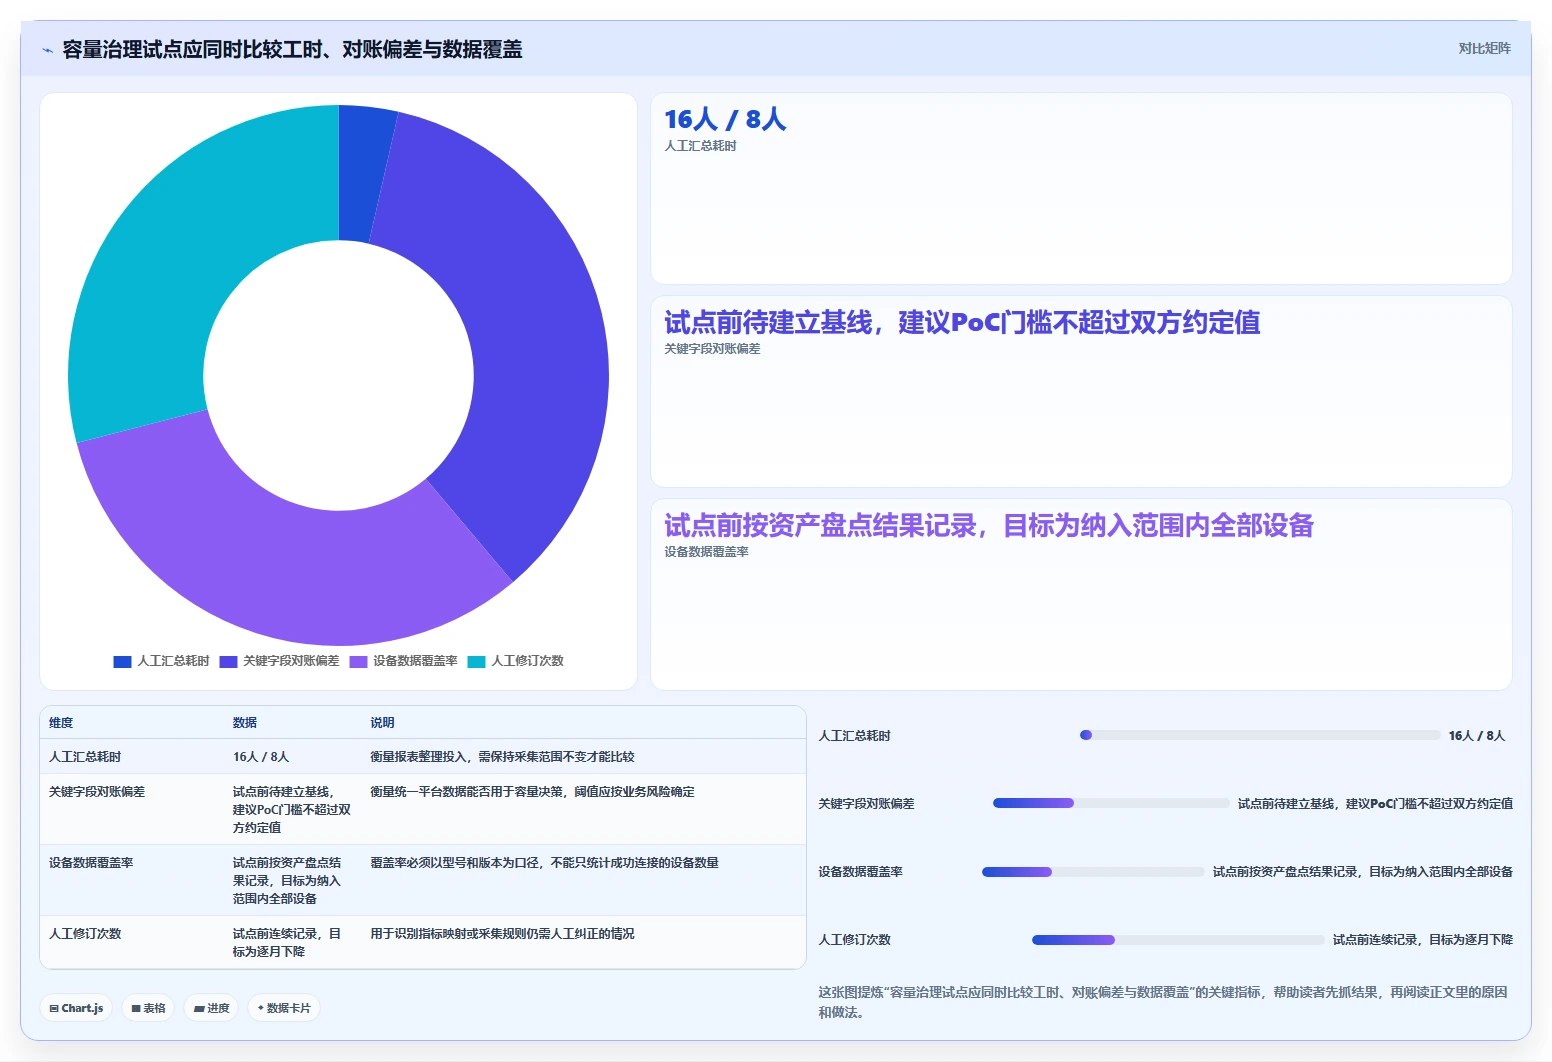This screenshot has width=1552, height=1062.
Task: Click 设备数据覆盖率 caption in the third card
Action: (706, 552)
